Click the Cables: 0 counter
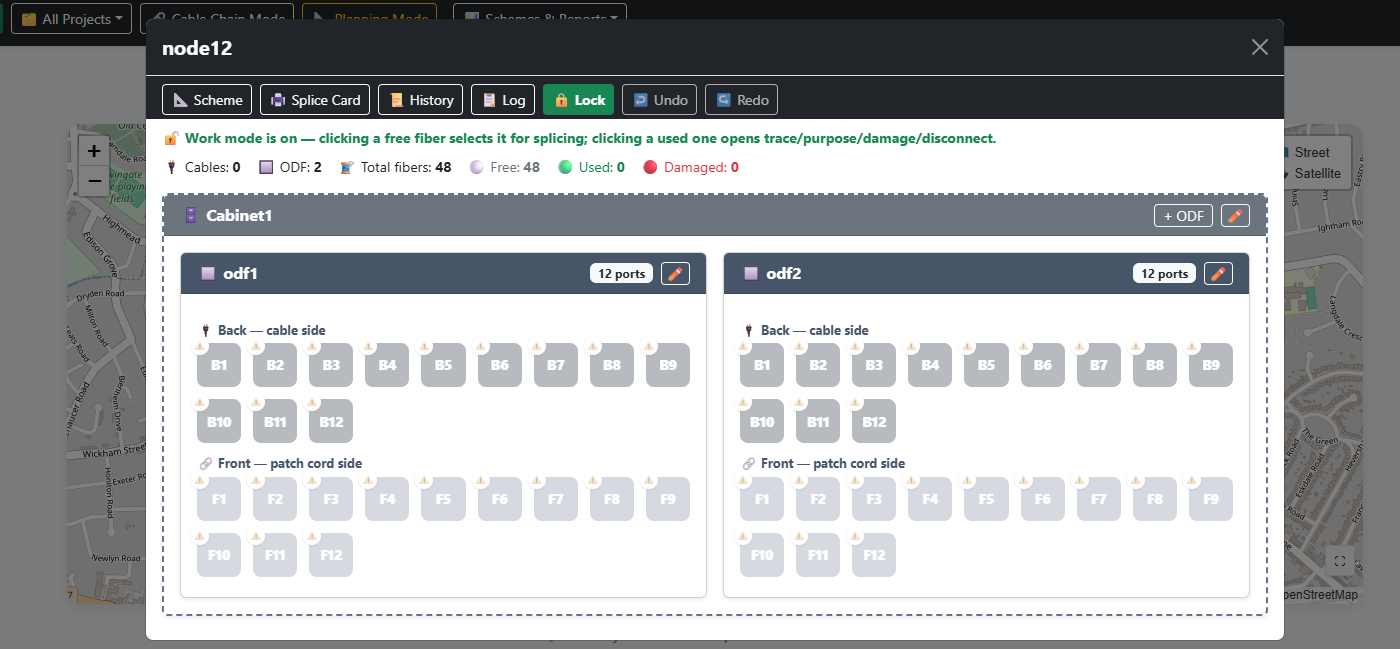Viewport: 1400px width, 649px height. (203, 167)
